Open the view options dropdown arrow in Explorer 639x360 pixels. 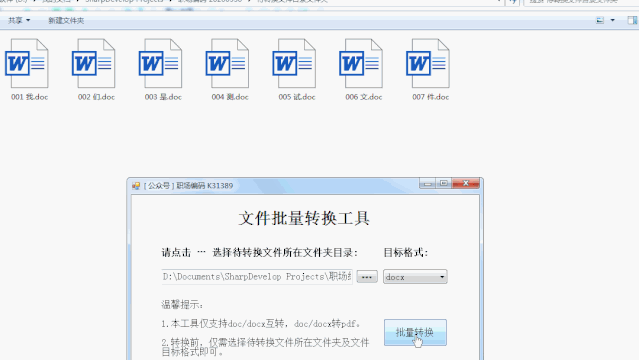click(x=613, y=20)
